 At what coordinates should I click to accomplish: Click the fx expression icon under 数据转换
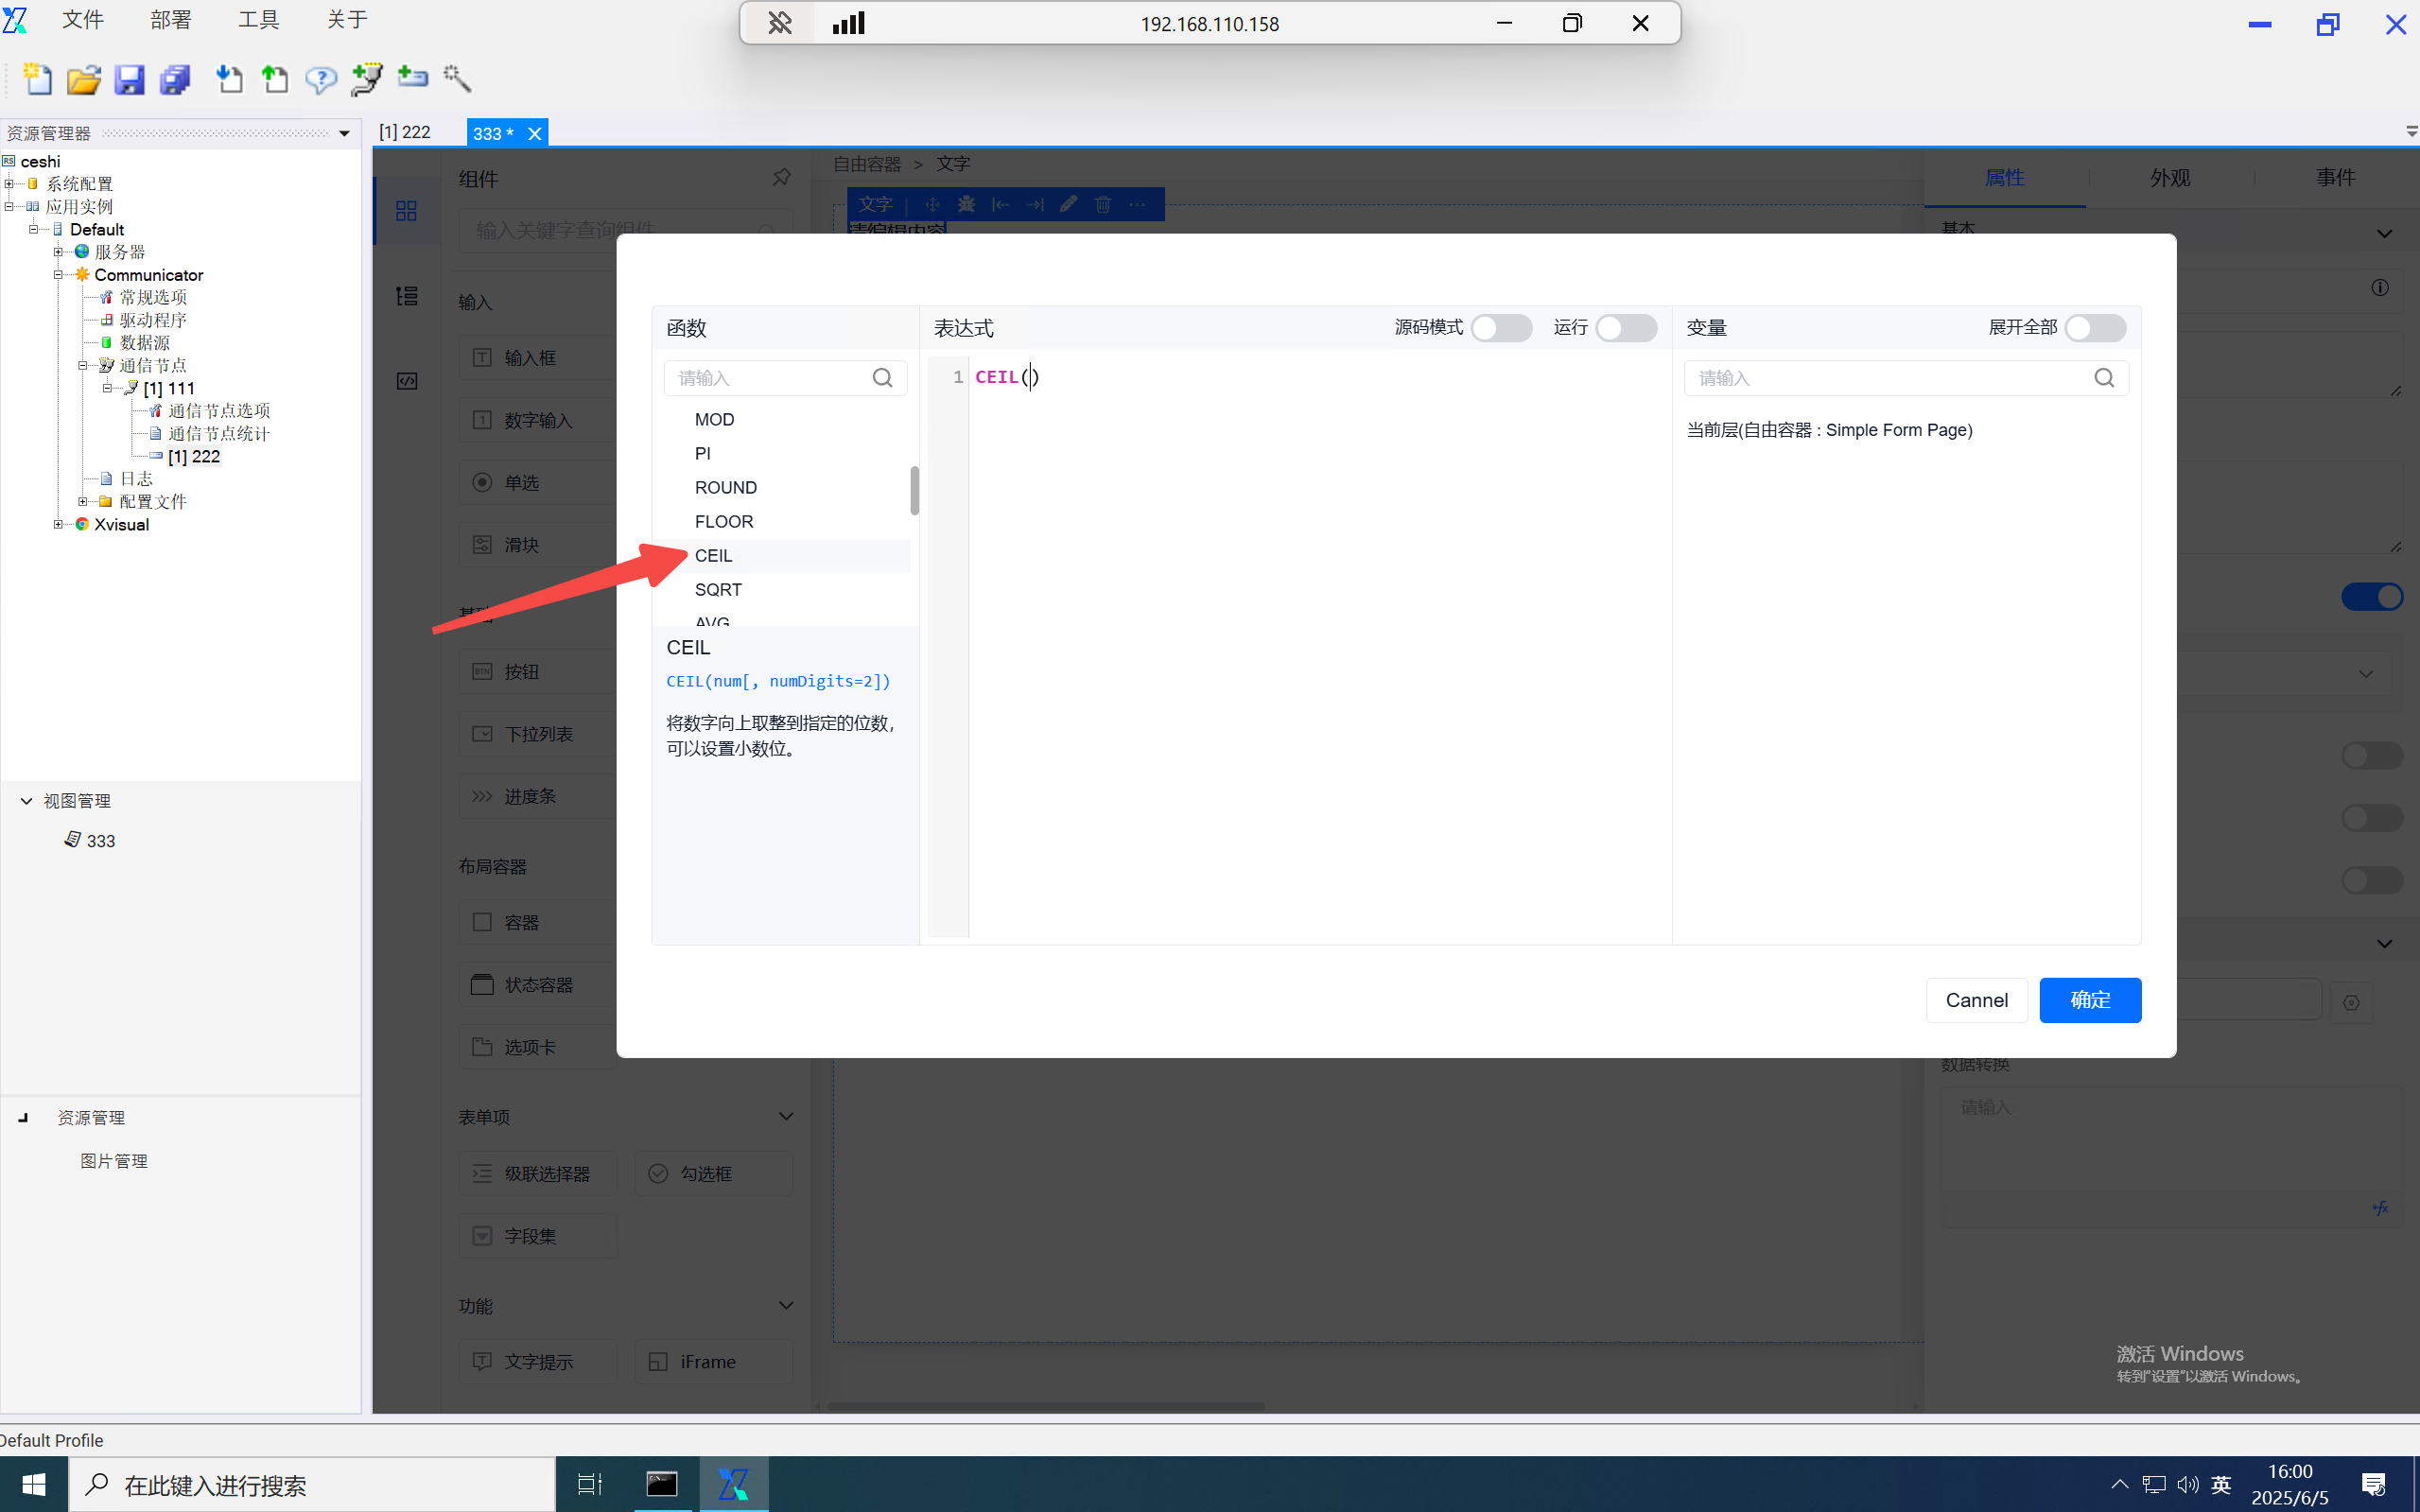(x=2380, y=1208)
